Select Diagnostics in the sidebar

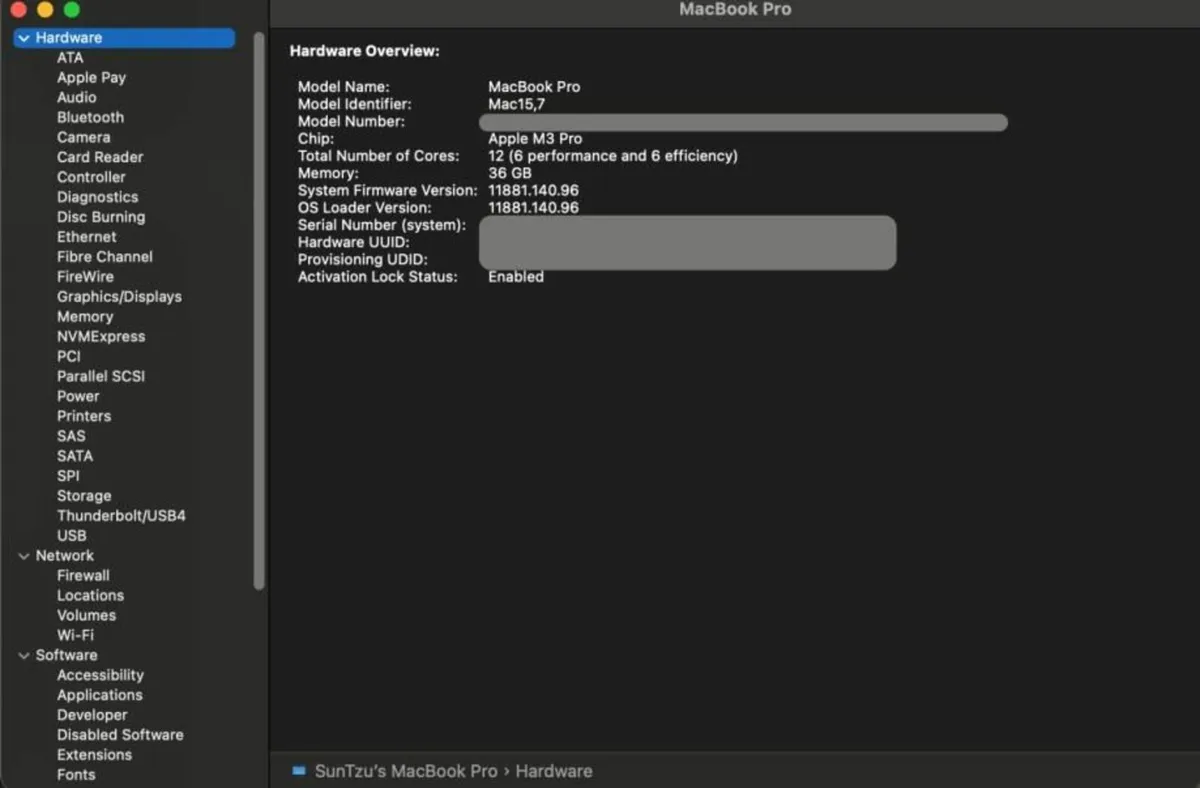coord(97,197)
